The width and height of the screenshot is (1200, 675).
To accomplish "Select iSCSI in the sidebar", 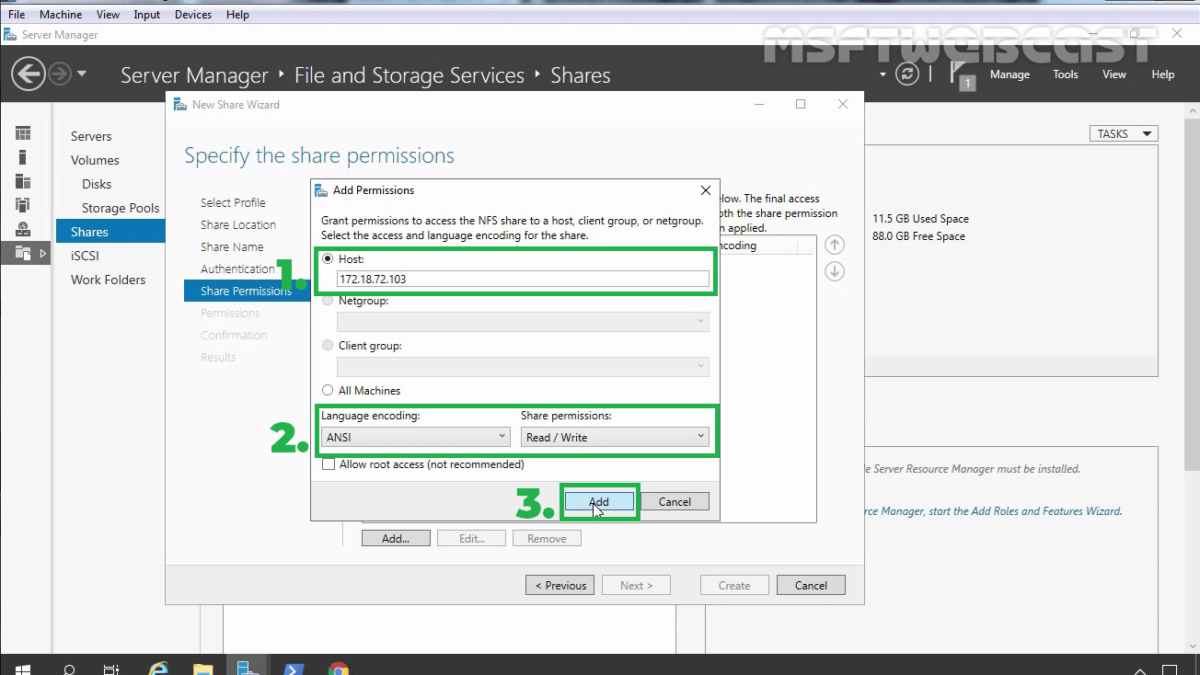I will coord(85,256).
